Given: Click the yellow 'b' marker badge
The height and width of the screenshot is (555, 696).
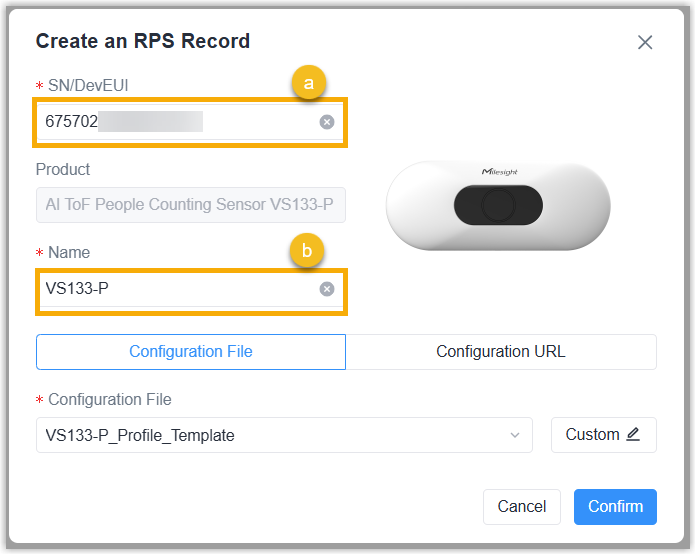Looking at the screenshot, I should pyautogui.click(x=307, y=250).
